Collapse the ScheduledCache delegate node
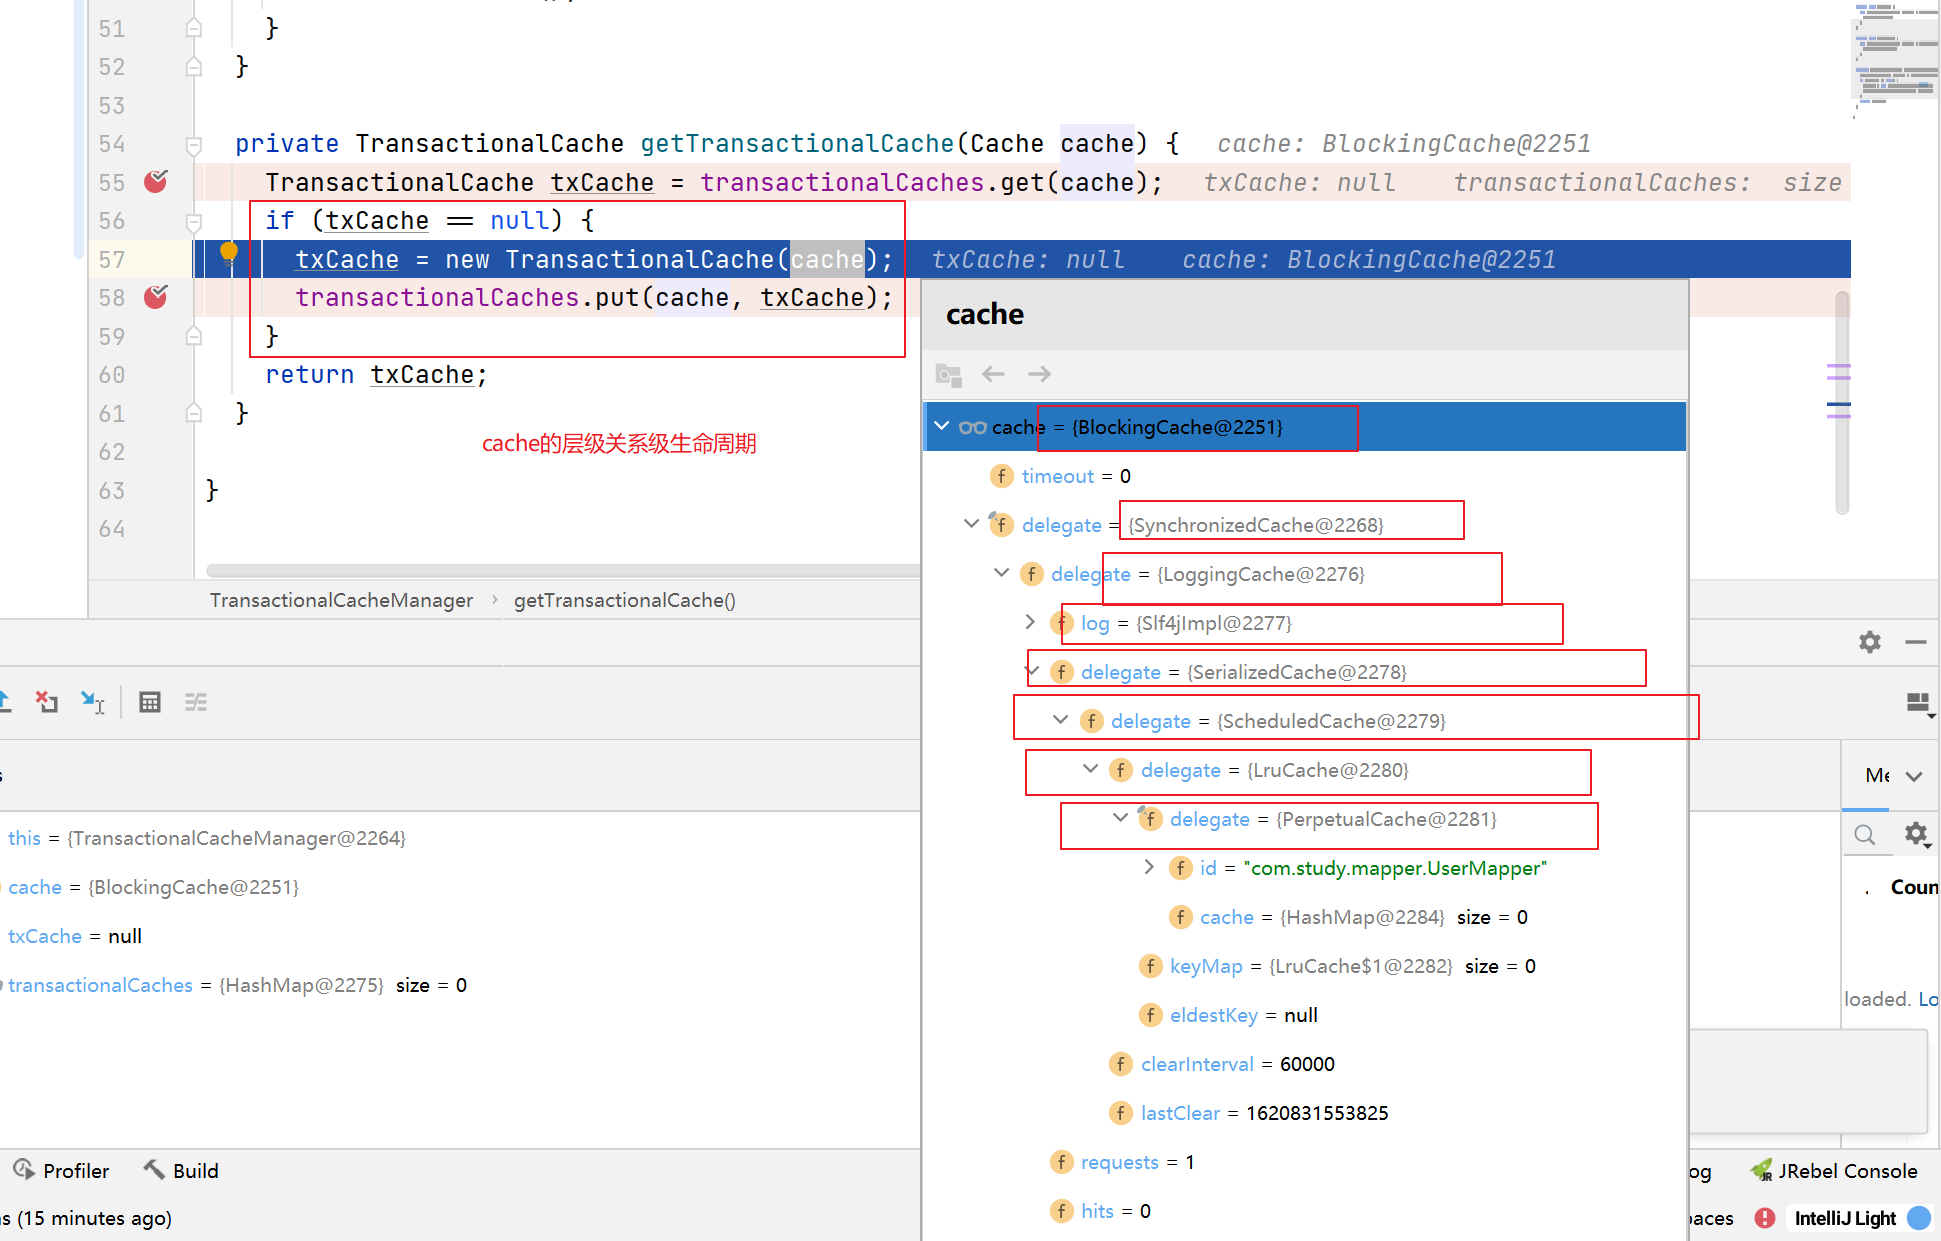This screenshot has height=1241, width=1941. coord(1061,720)
